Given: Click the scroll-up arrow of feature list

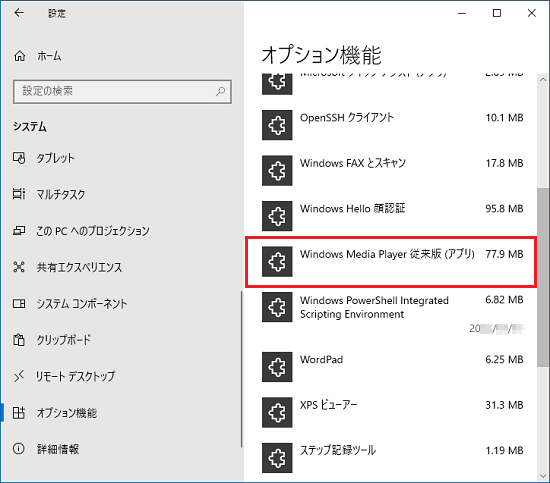Looking at the screenshot, I should tap(543, 80).
